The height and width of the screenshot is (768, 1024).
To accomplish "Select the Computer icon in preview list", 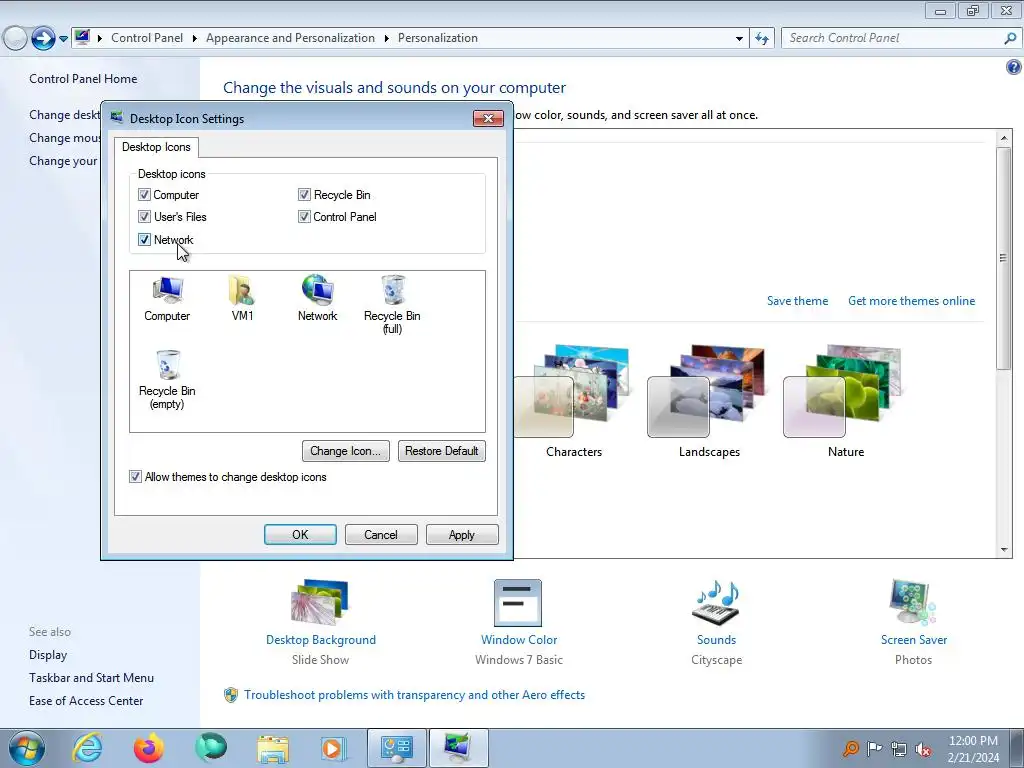I will coord(167,299).
